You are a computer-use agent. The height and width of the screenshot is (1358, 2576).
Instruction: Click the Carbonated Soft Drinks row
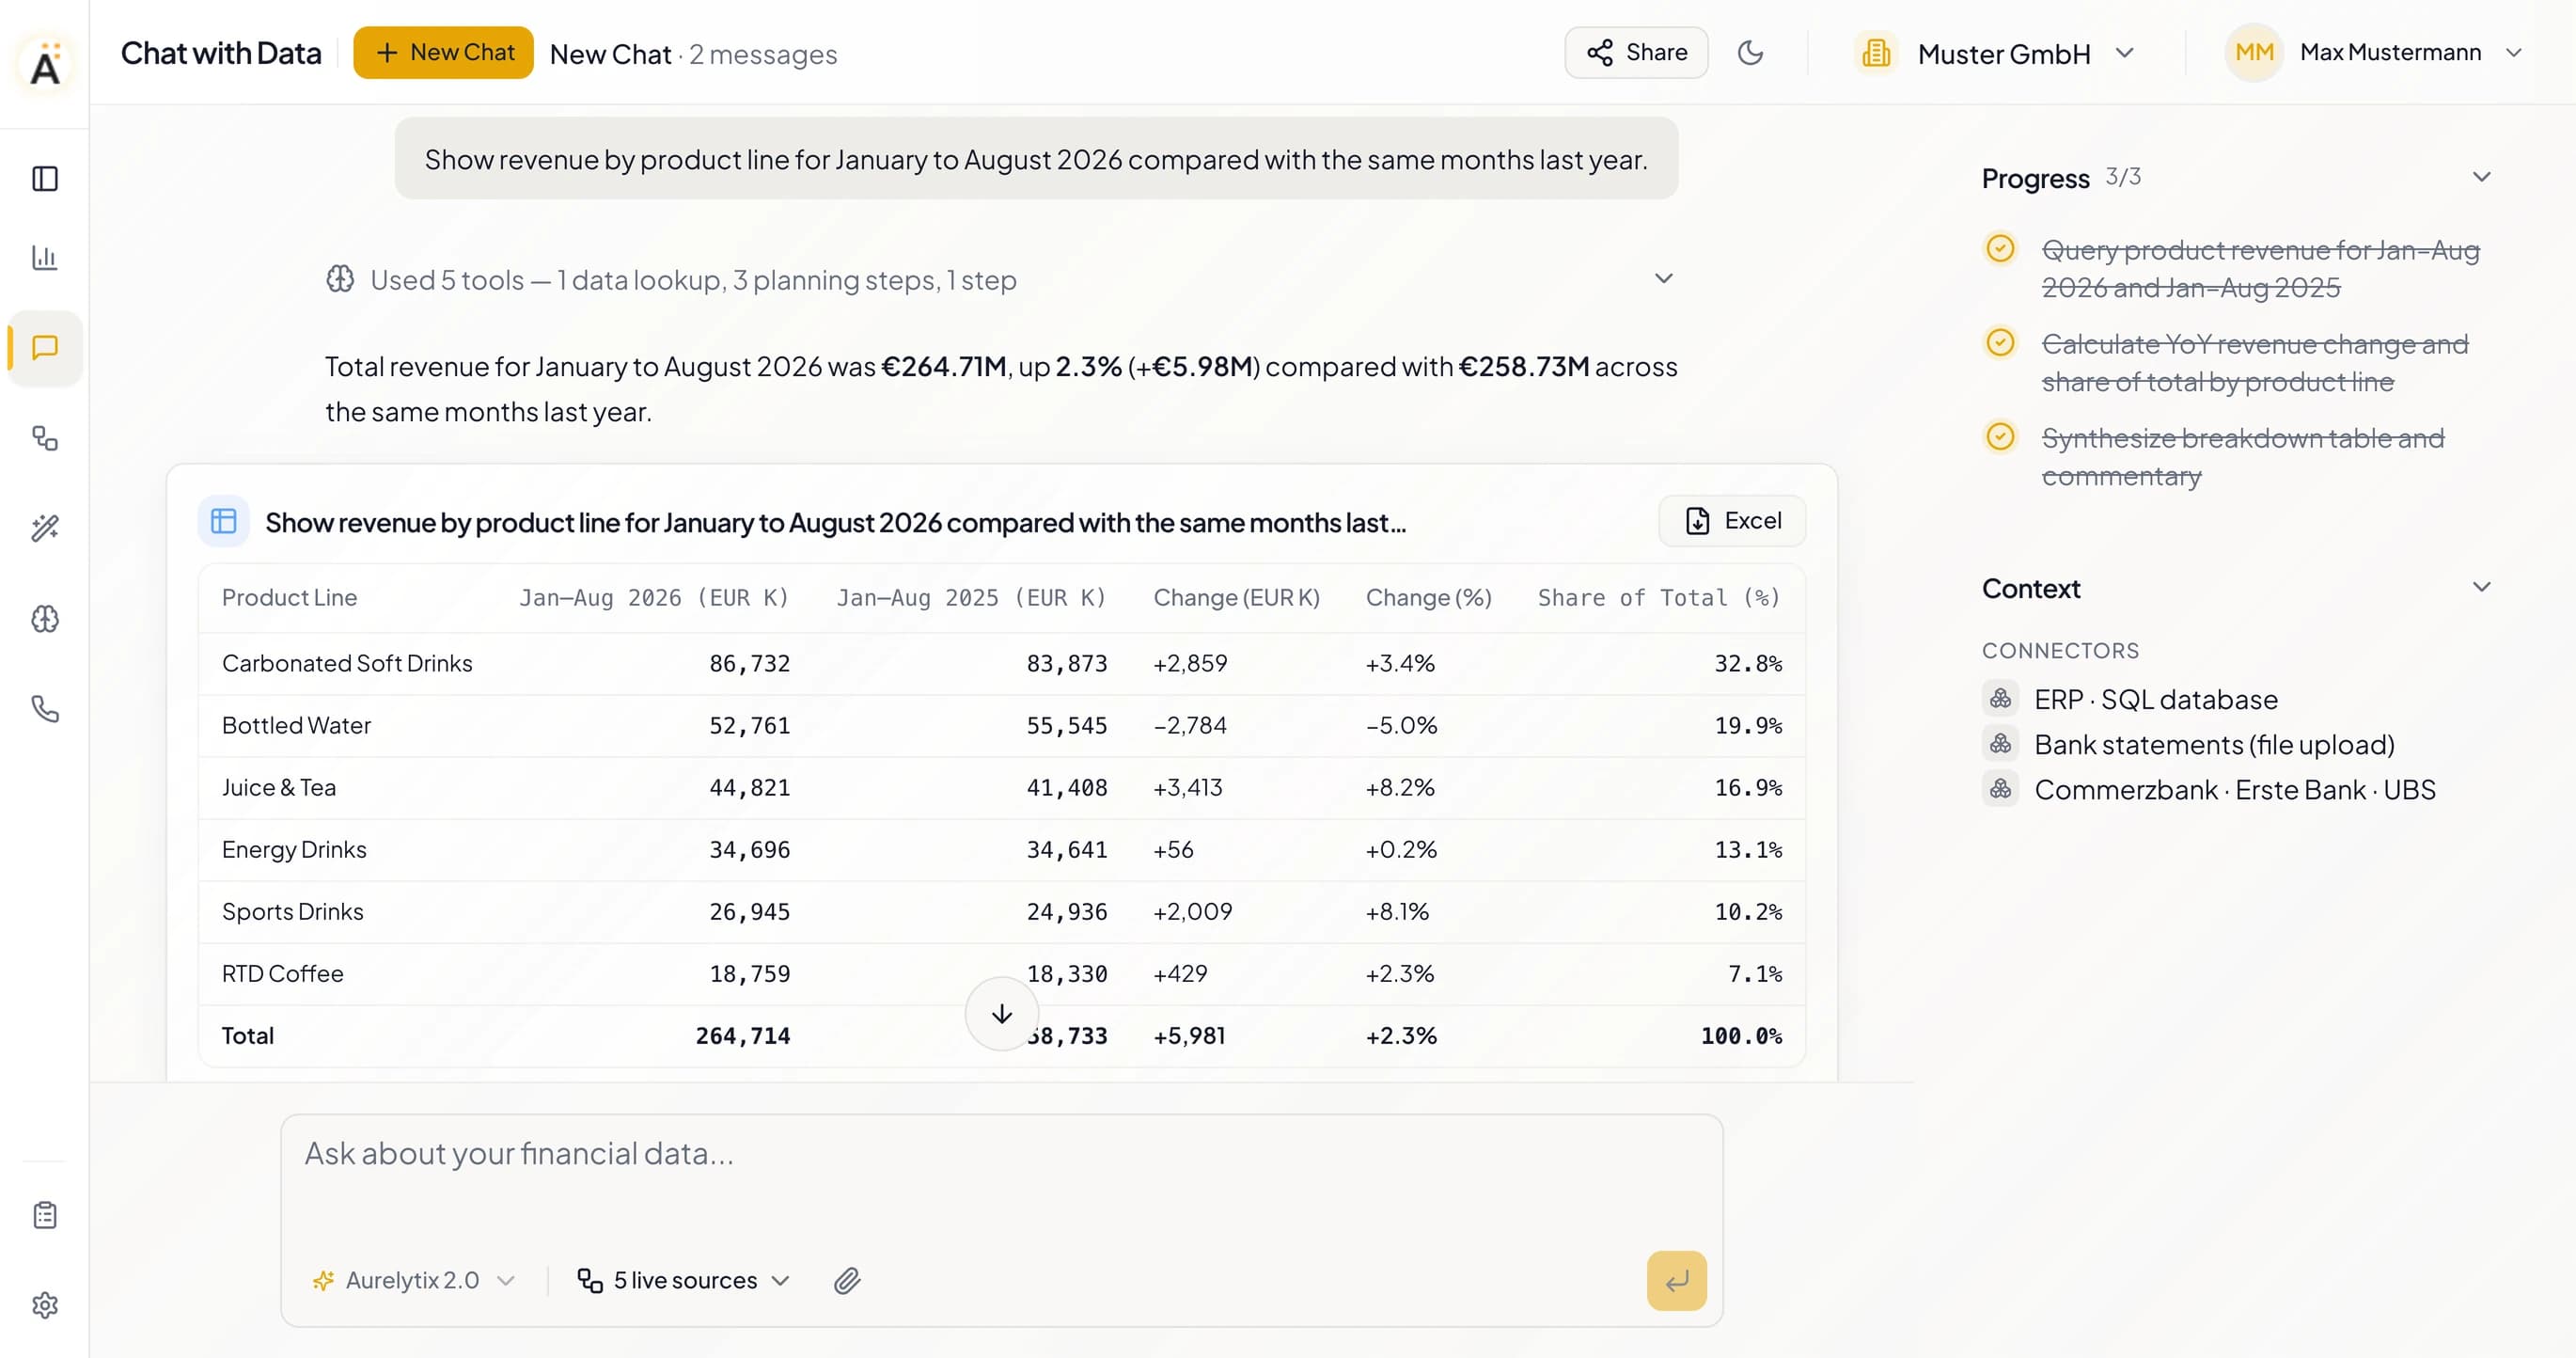point(1001,663)
